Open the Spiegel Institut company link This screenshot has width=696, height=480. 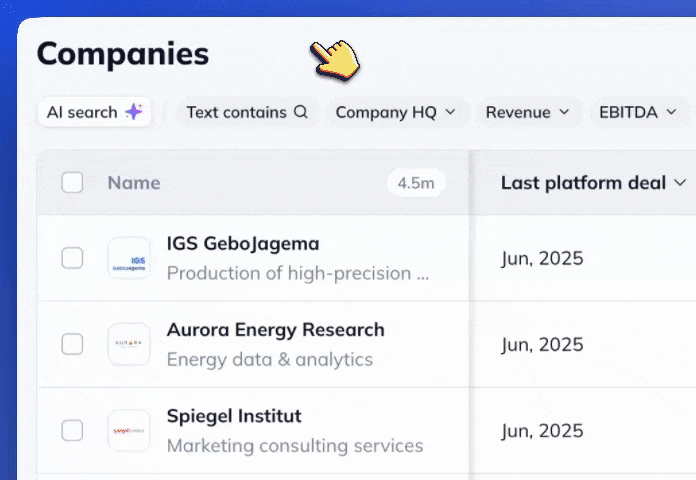click(234, 416)
